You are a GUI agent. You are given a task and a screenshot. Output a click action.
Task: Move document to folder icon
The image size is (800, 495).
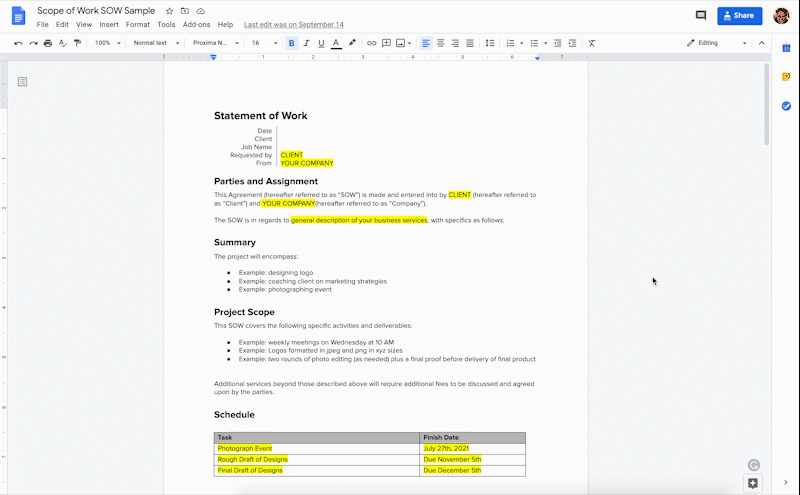(185, 11)
